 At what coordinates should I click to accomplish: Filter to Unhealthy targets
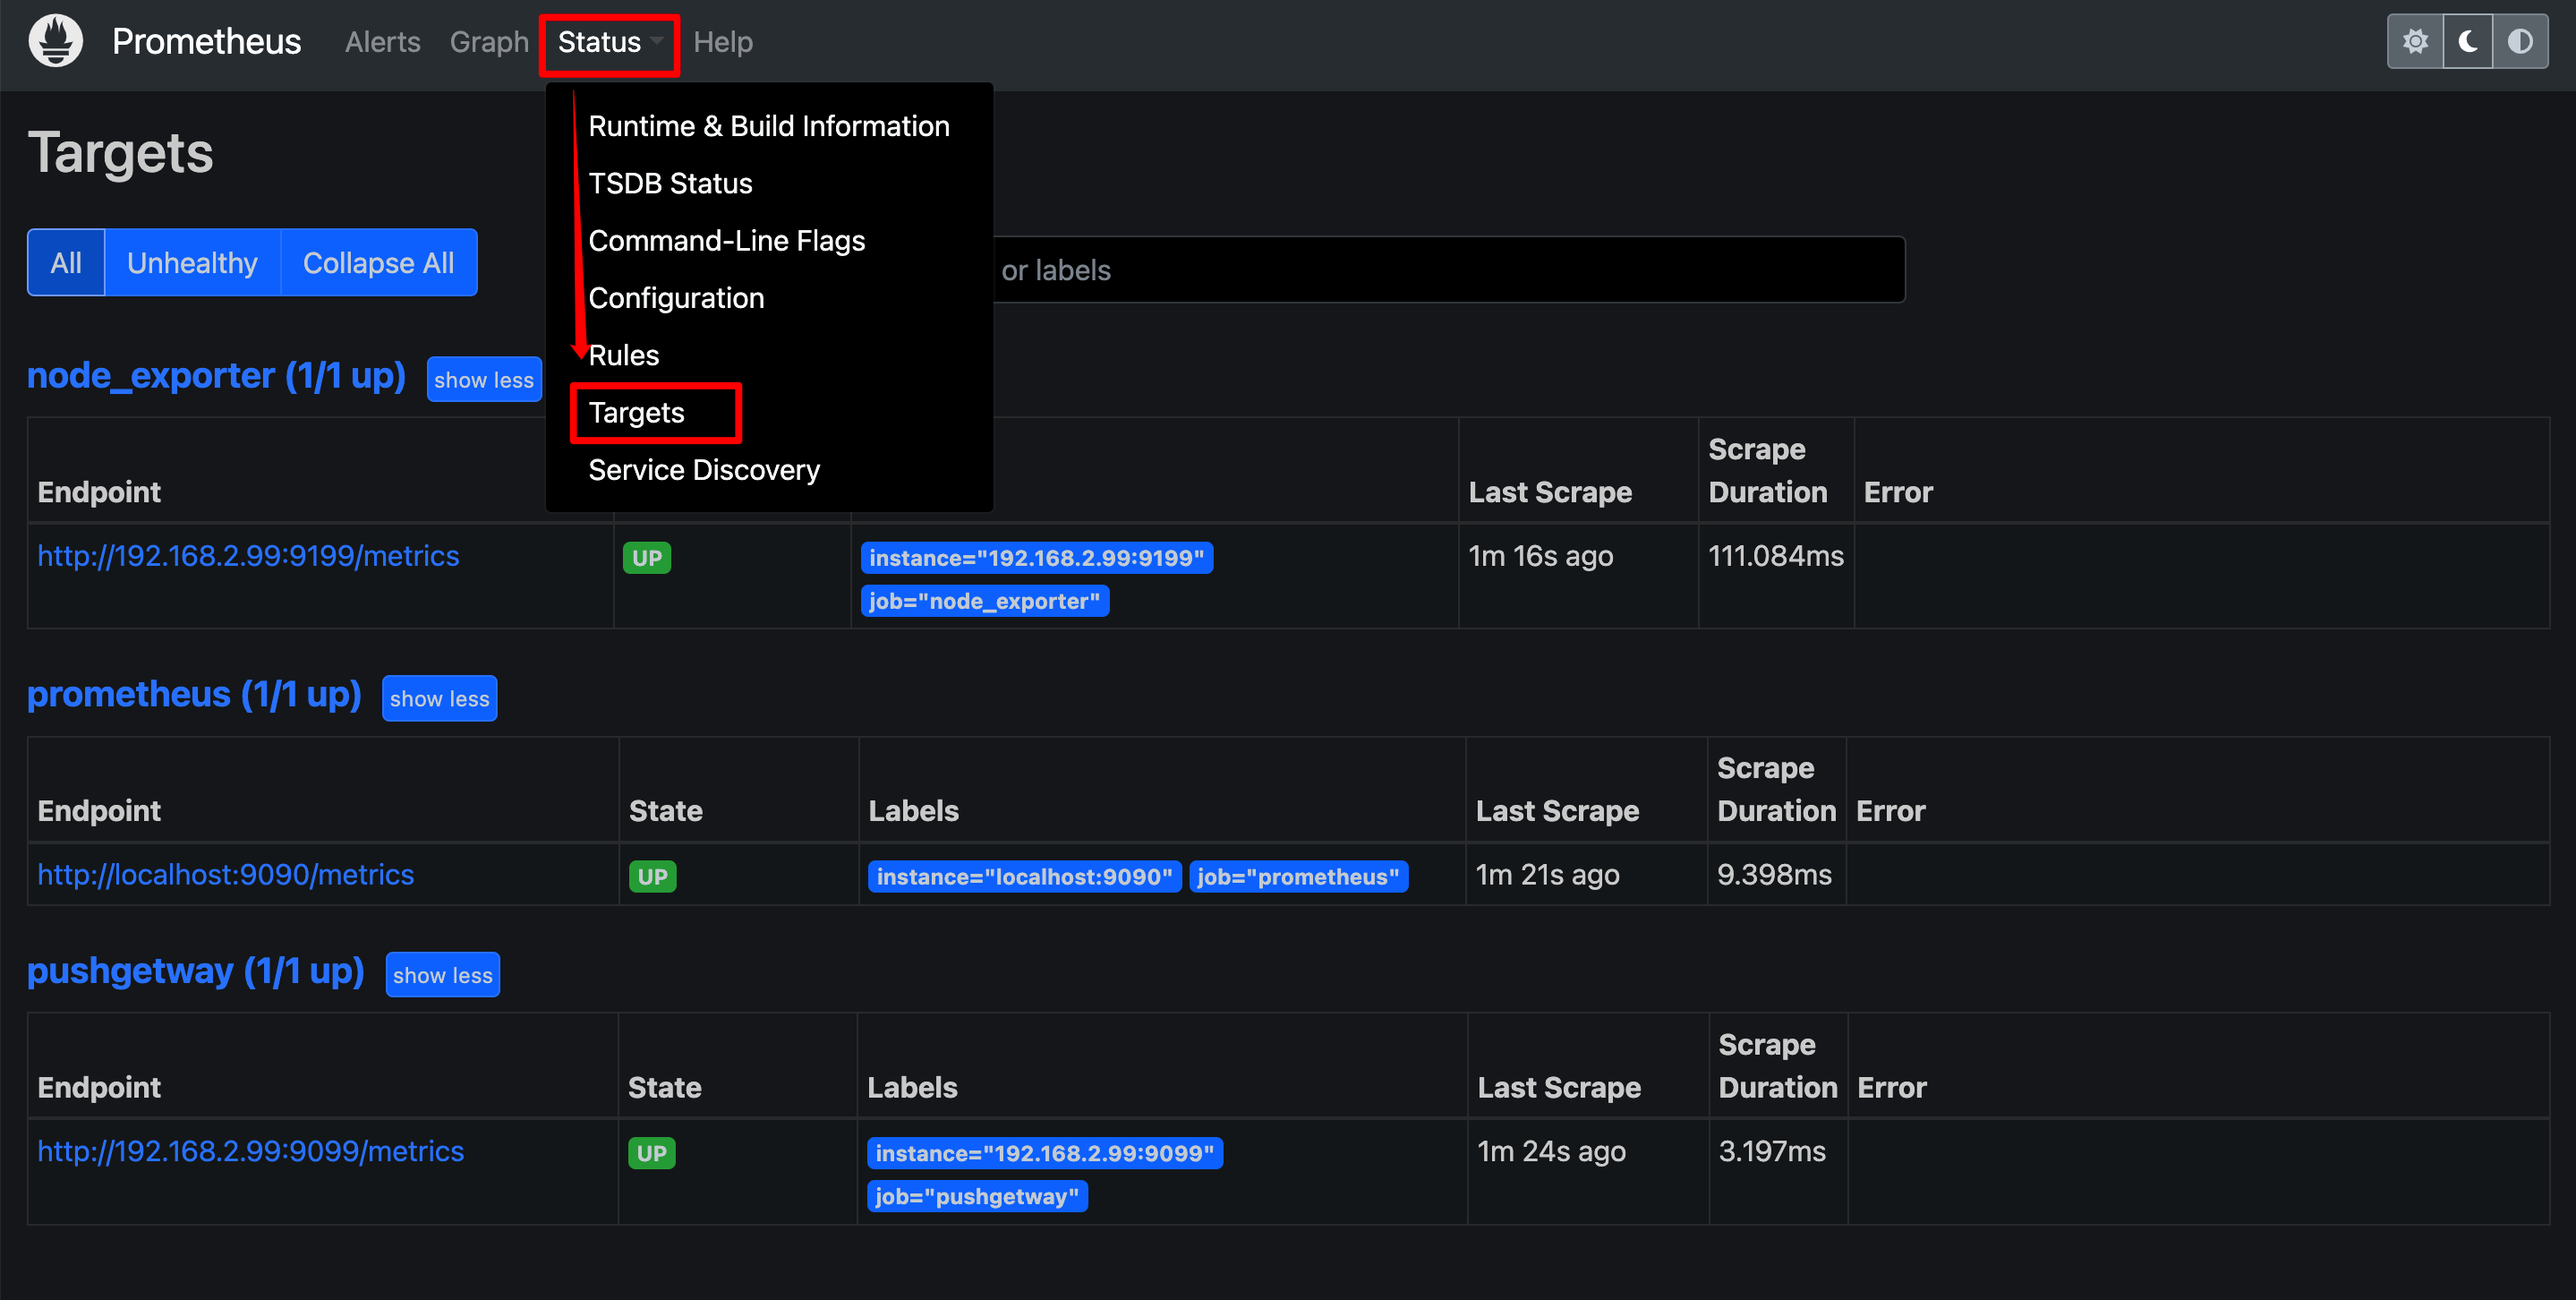pyautogui.click(x=192, y=263)
